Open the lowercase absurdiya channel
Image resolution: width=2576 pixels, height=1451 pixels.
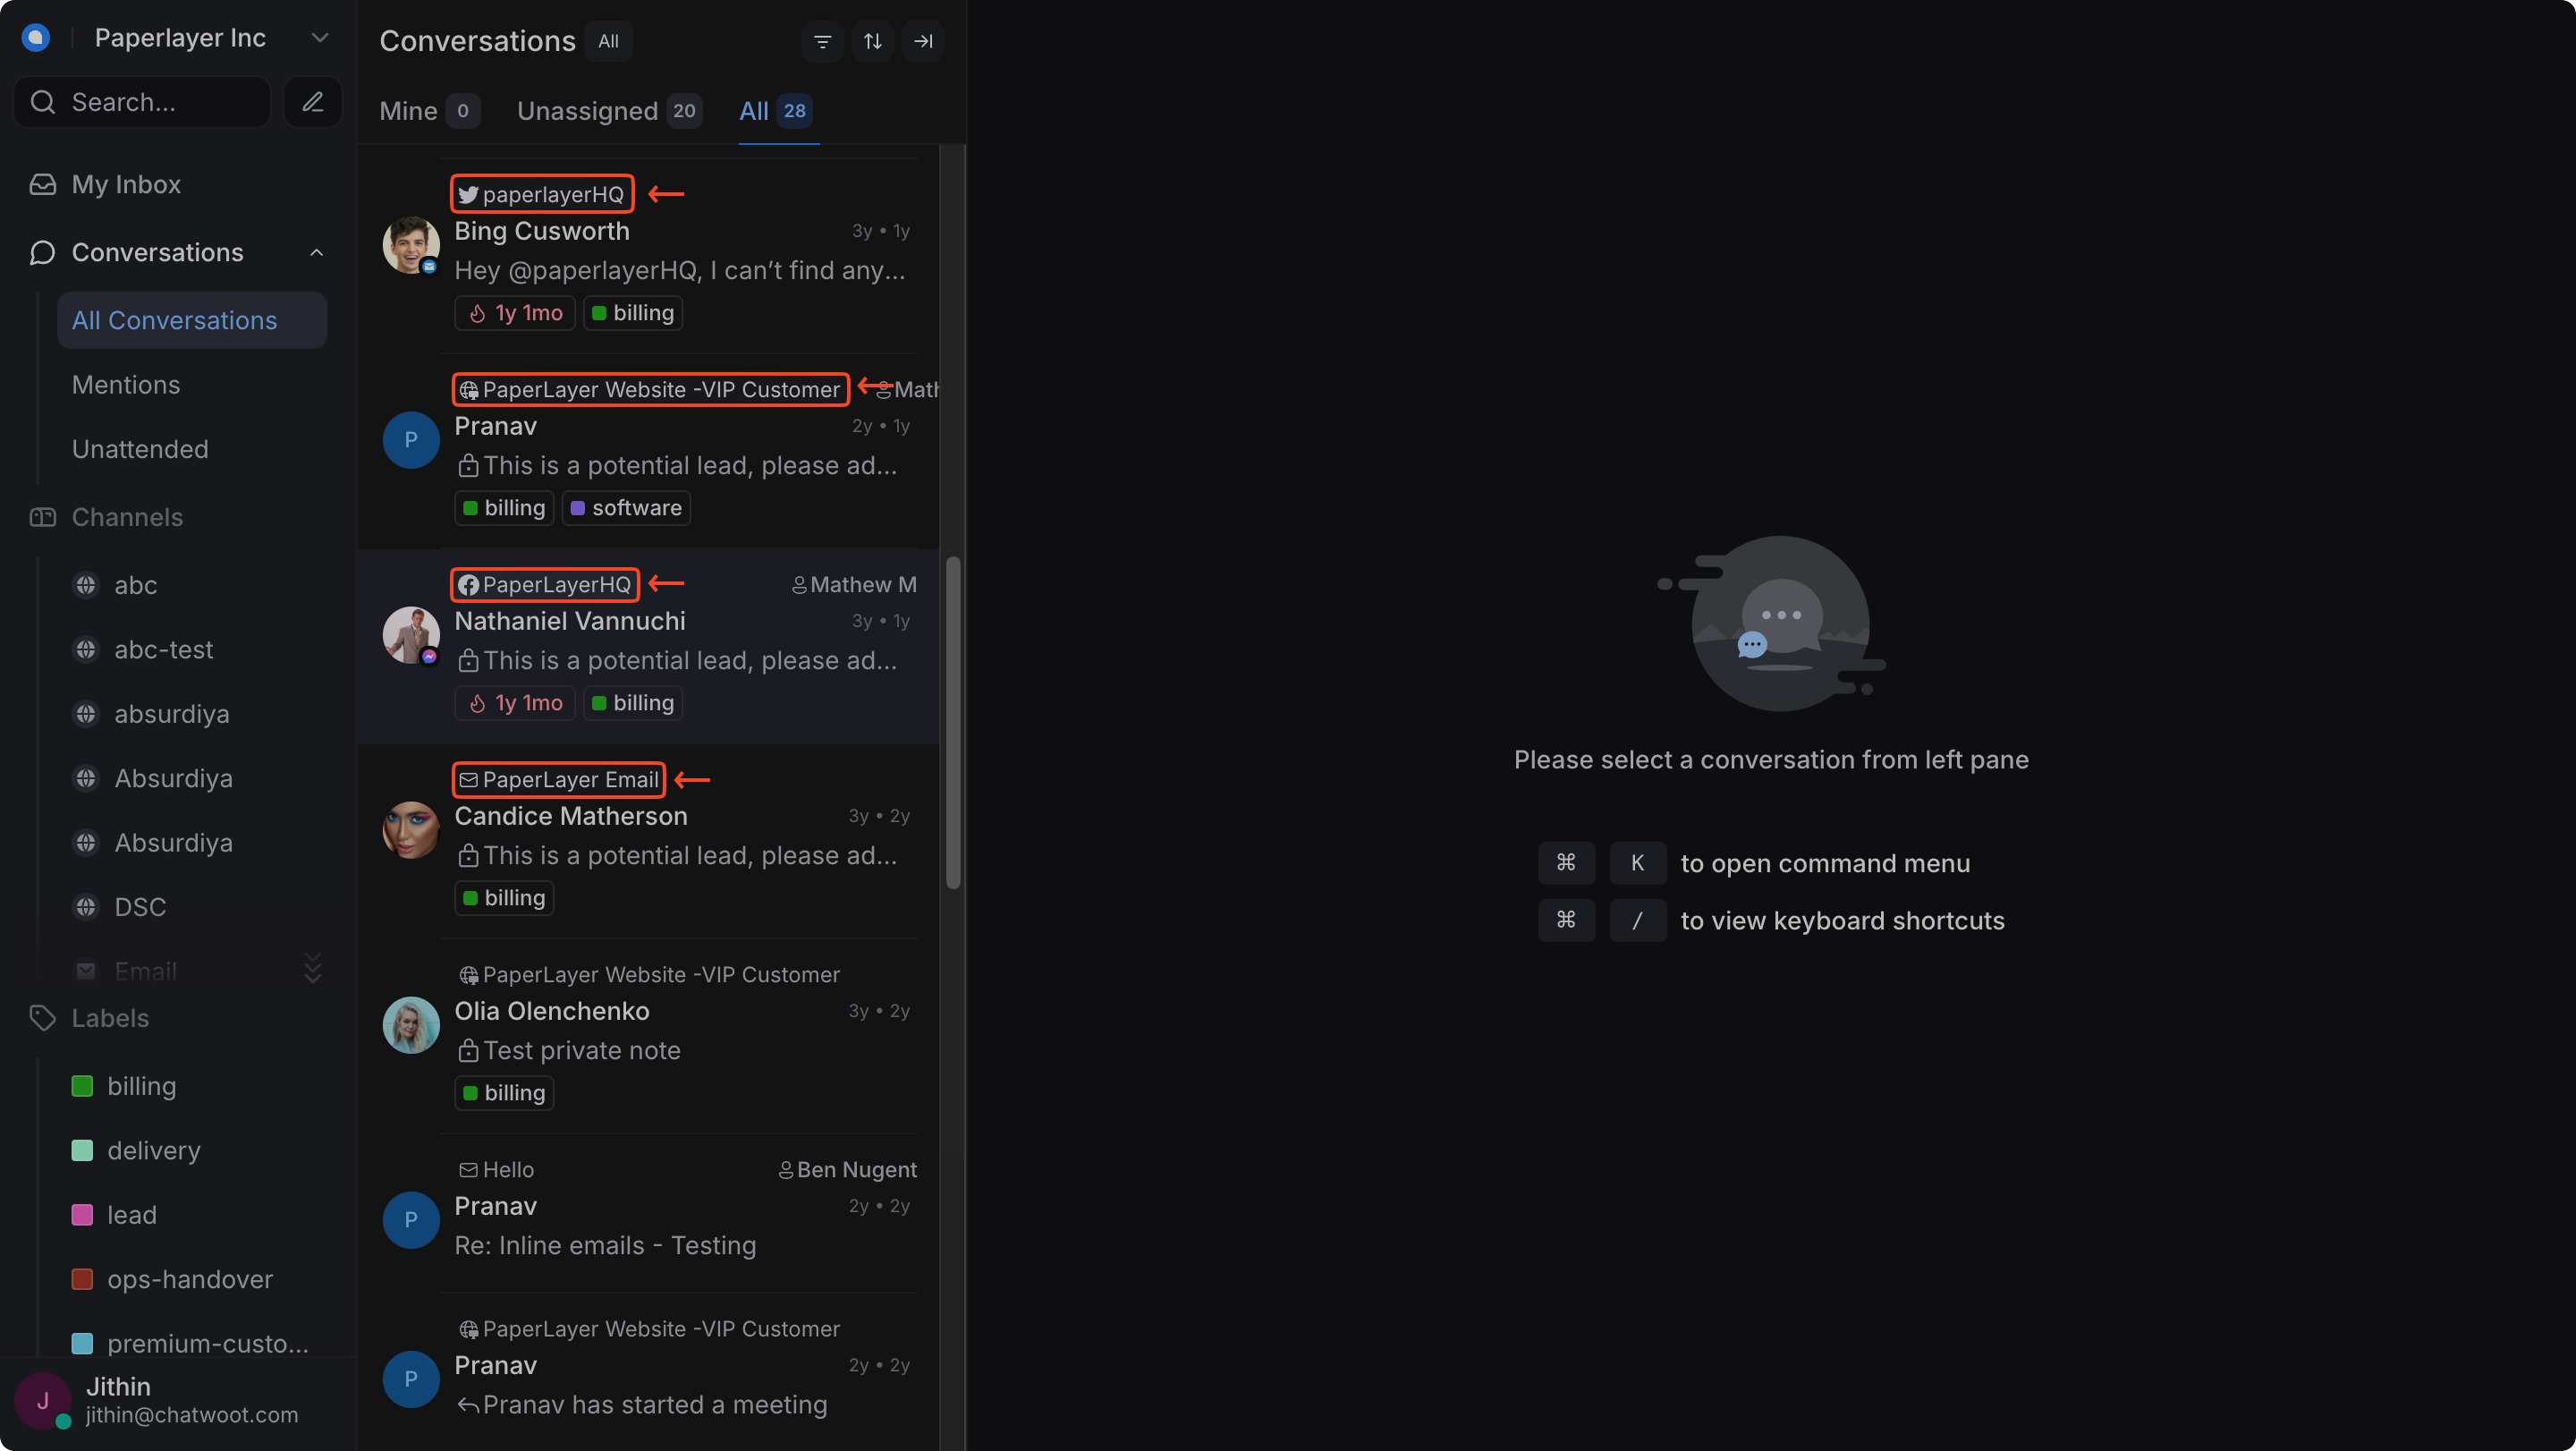pos(171,714)
